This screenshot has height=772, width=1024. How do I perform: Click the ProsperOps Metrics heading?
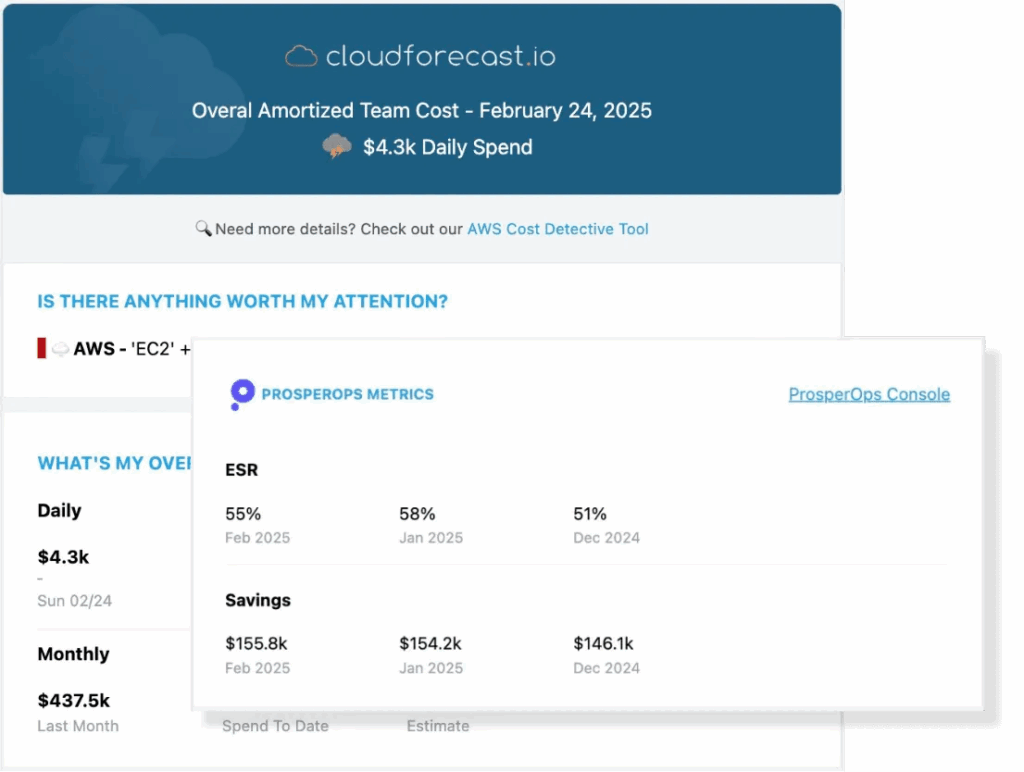coord(347,394)
